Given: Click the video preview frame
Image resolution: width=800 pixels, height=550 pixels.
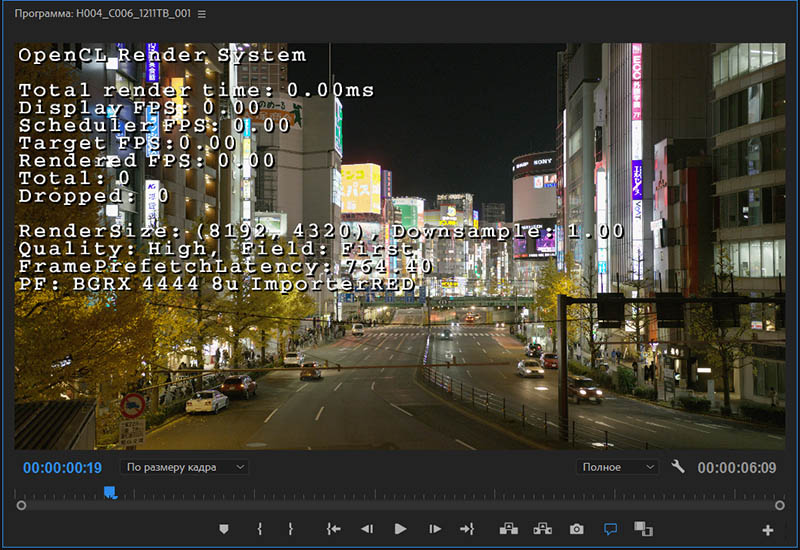Looking at the screenshot, I should [400, 246].
